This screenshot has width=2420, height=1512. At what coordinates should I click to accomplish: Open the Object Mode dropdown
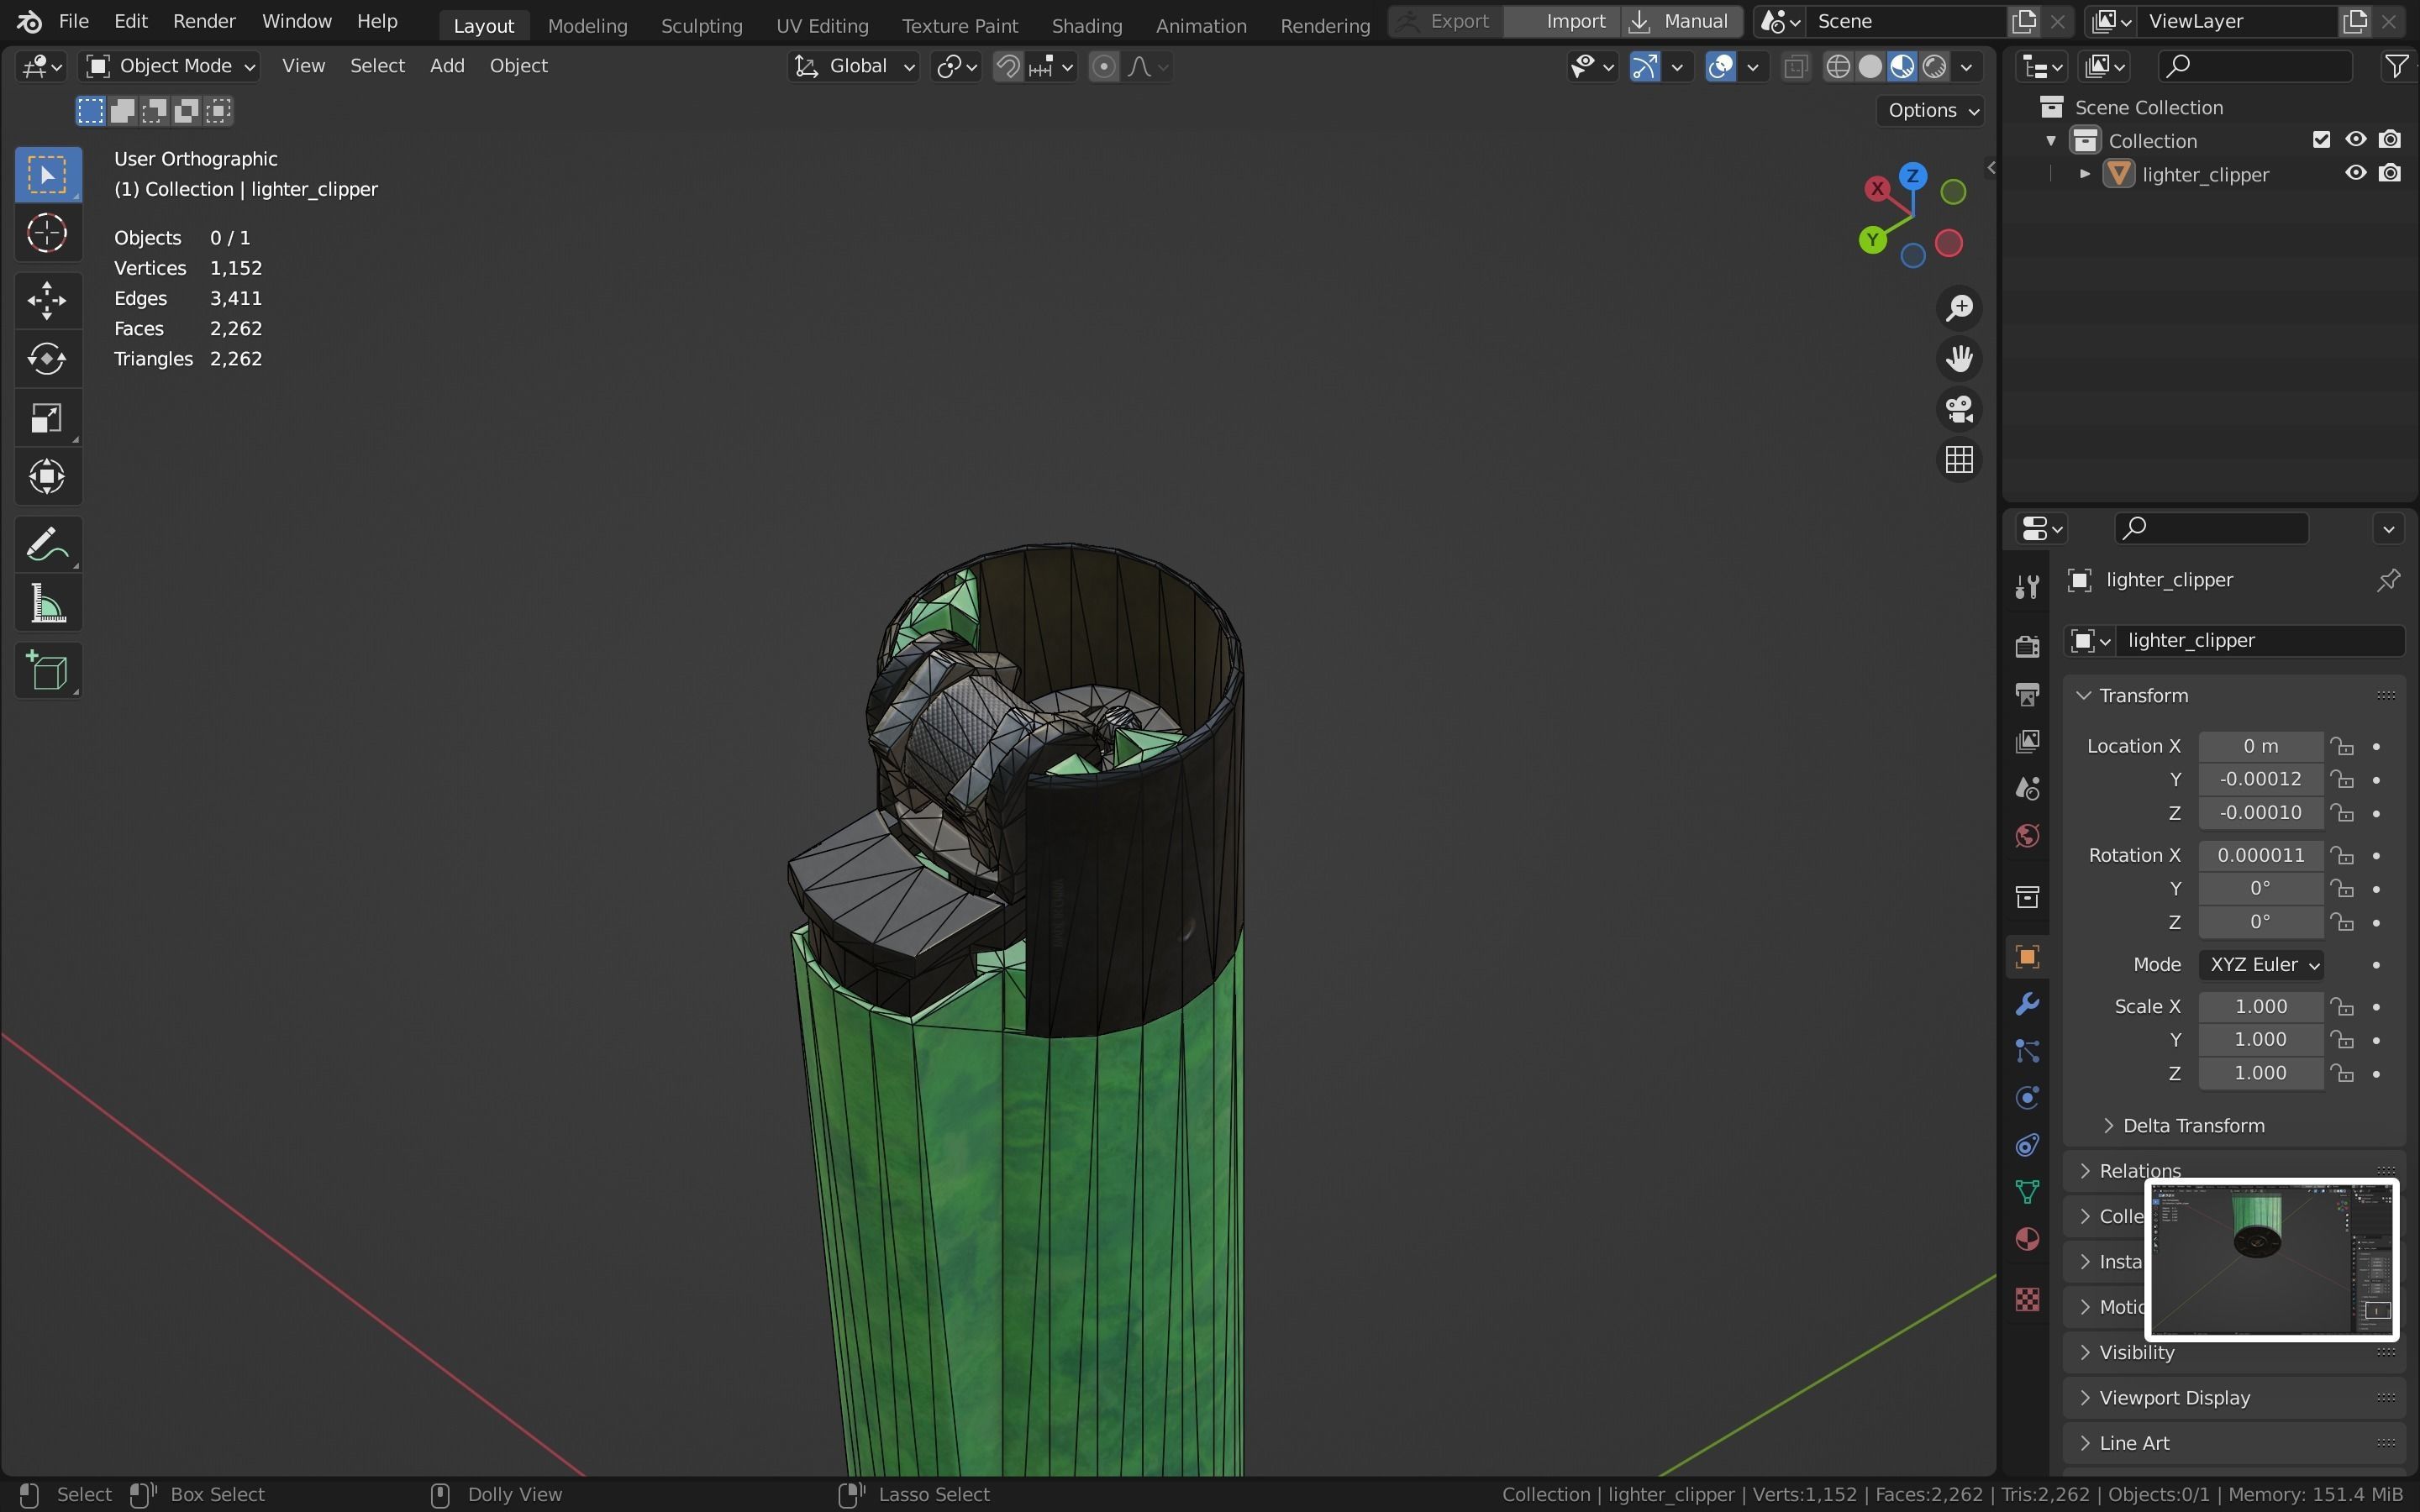coord(169,66)
